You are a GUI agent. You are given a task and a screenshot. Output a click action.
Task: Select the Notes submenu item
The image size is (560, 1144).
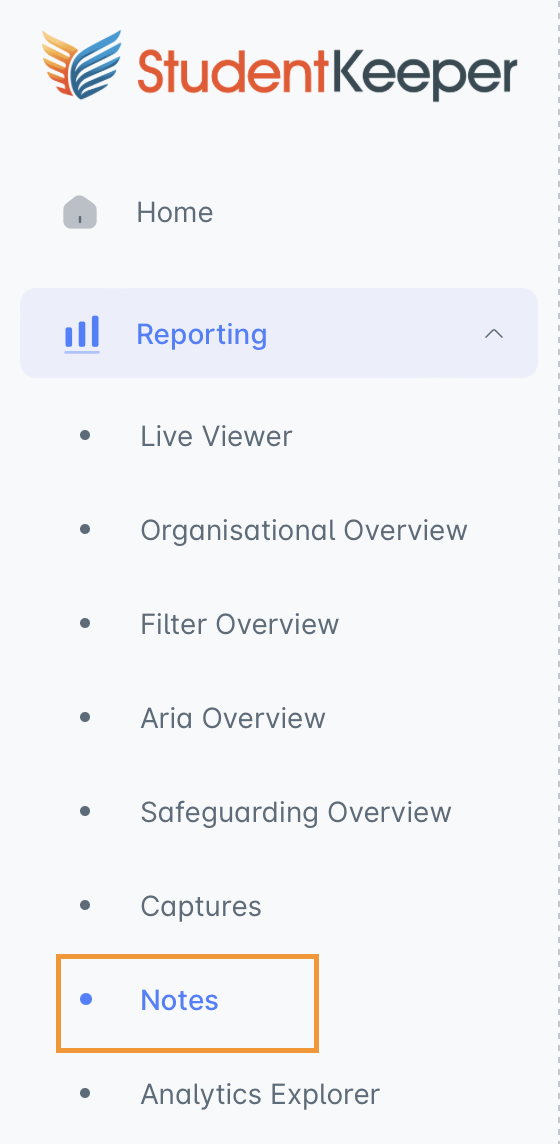click(x=179, y=1000)
